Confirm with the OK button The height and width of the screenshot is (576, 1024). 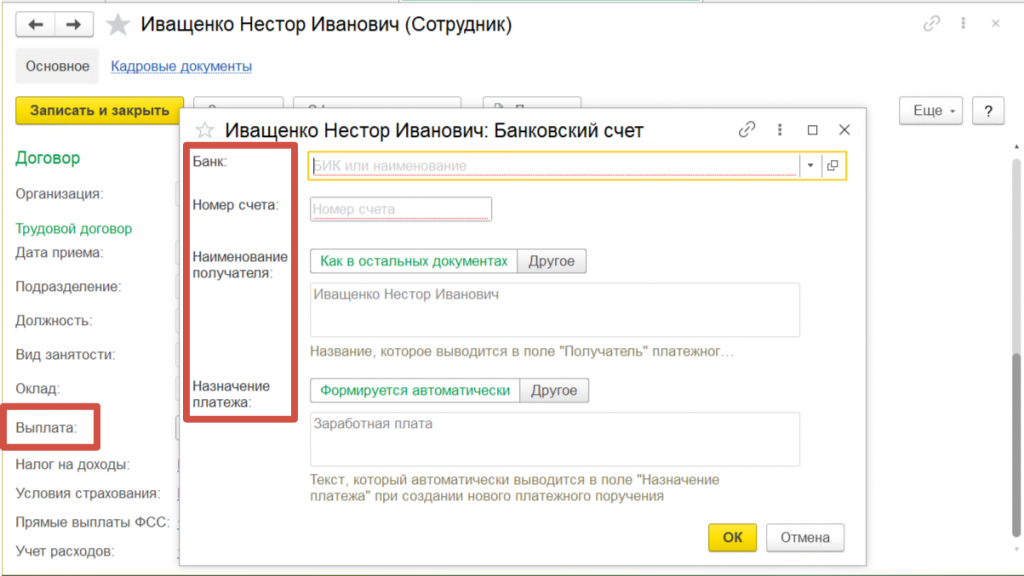point(732,537)
